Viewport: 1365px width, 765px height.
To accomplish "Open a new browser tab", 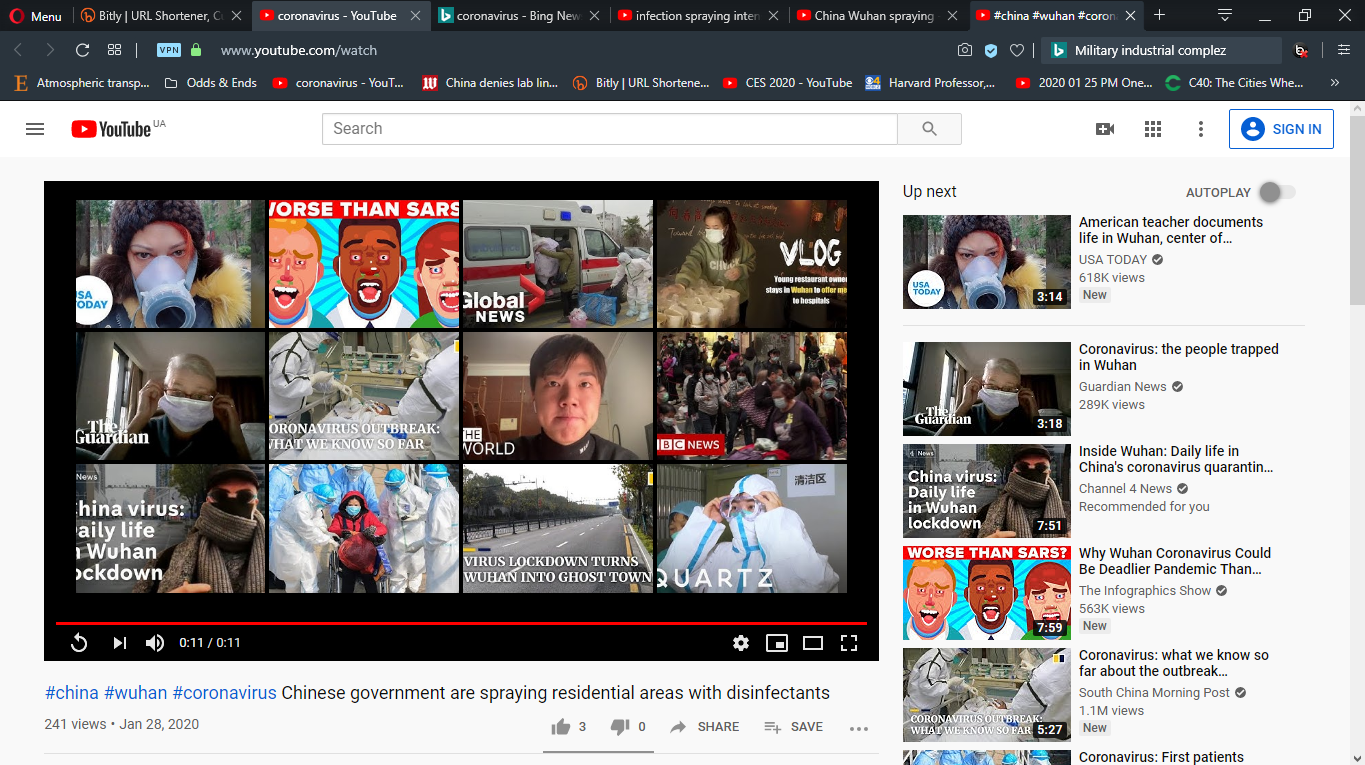I will point(1159,16).
